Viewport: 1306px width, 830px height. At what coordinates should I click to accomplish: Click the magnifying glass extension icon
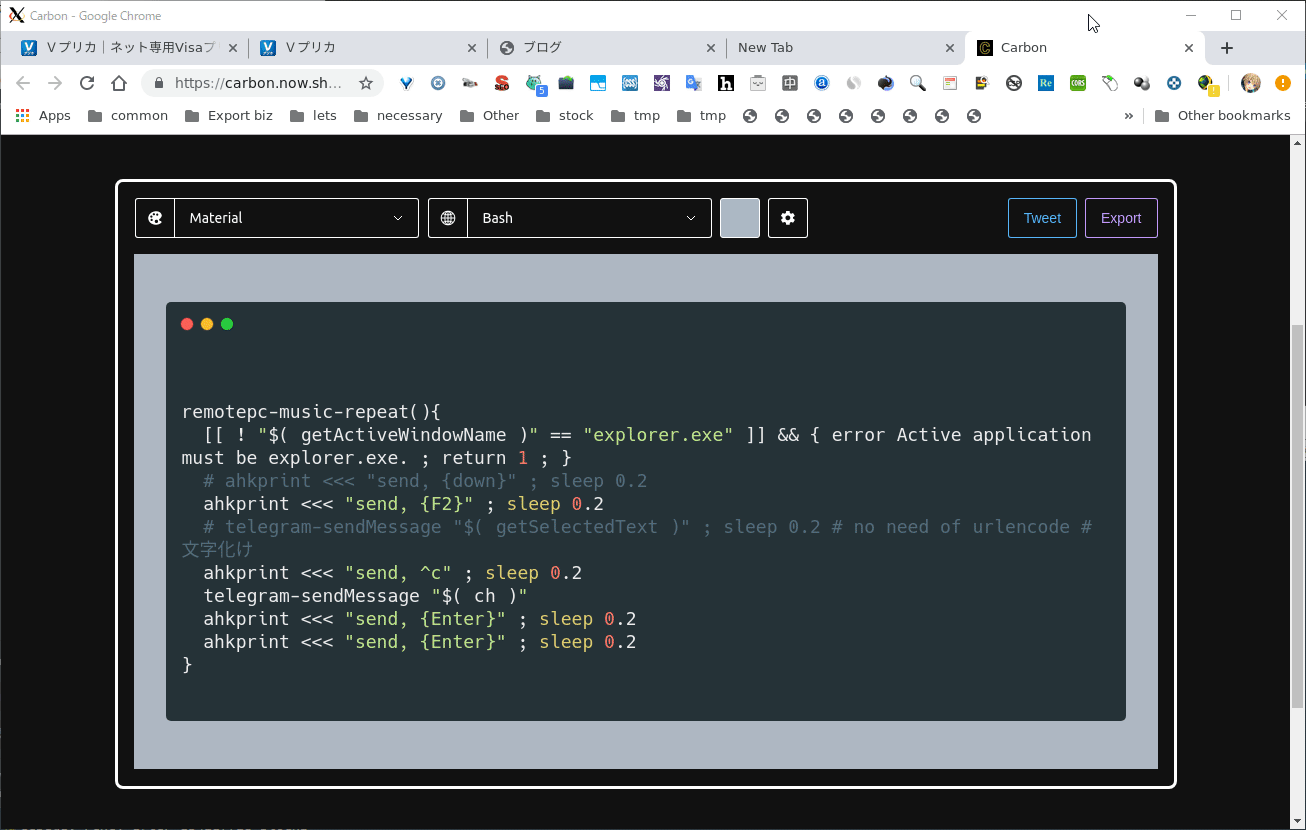point(917,83)
